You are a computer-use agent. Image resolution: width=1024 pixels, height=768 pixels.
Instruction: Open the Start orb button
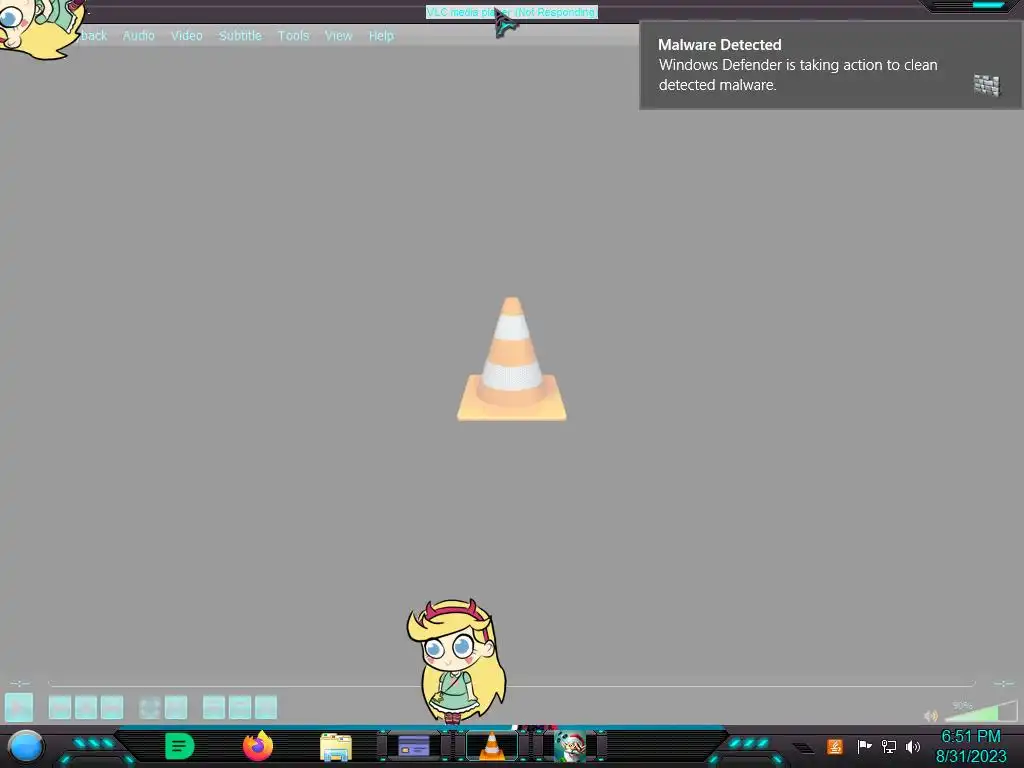pos(25,747)
